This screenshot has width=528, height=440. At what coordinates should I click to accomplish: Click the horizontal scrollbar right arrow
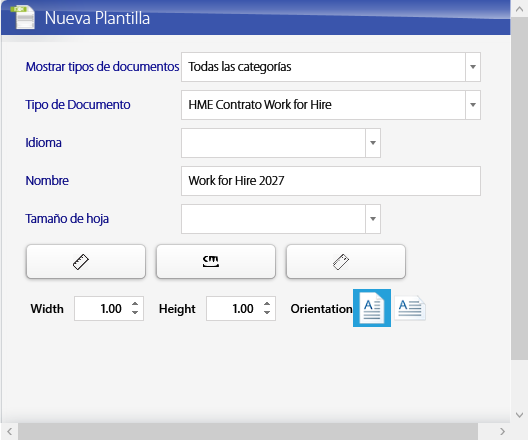click(x=502, y=431)
